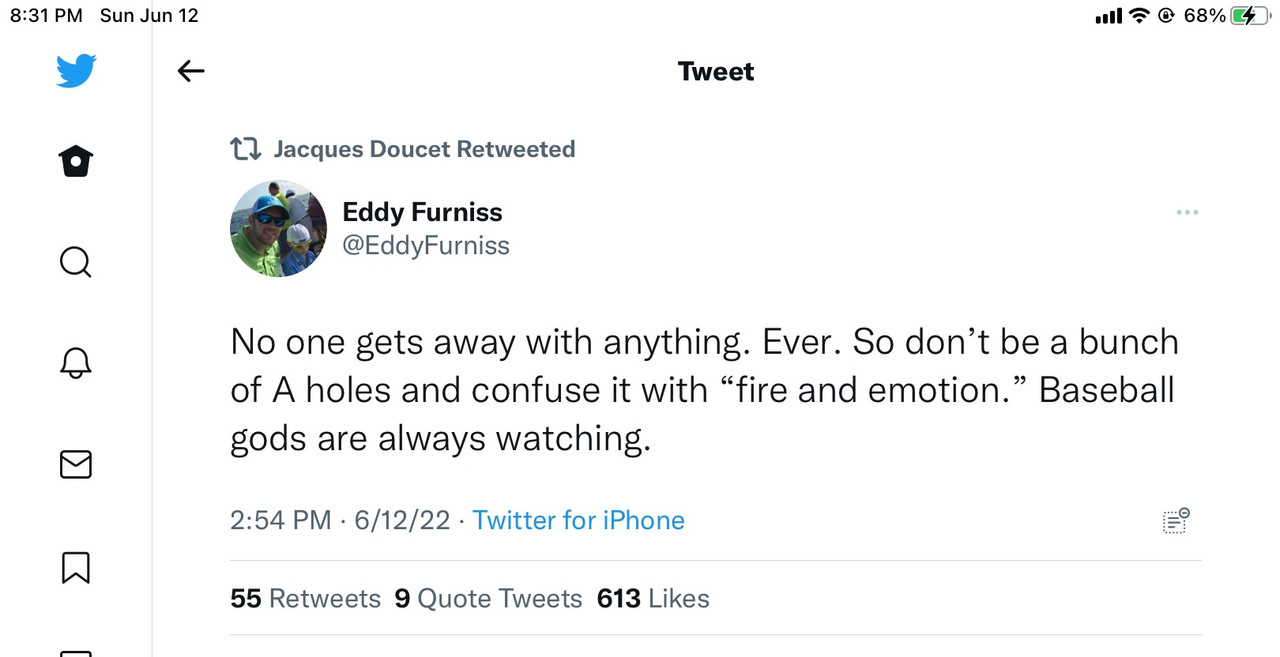Click the Eddy Furniss display name
This screenshot has height=657, width=1280.
(x=422, y=212)
